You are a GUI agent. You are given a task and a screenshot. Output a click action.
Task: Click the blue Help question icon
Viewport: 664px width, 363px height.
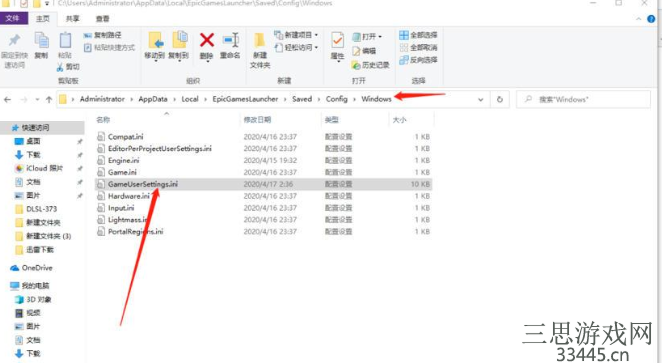pyautogui.click(x=651, y=19)
